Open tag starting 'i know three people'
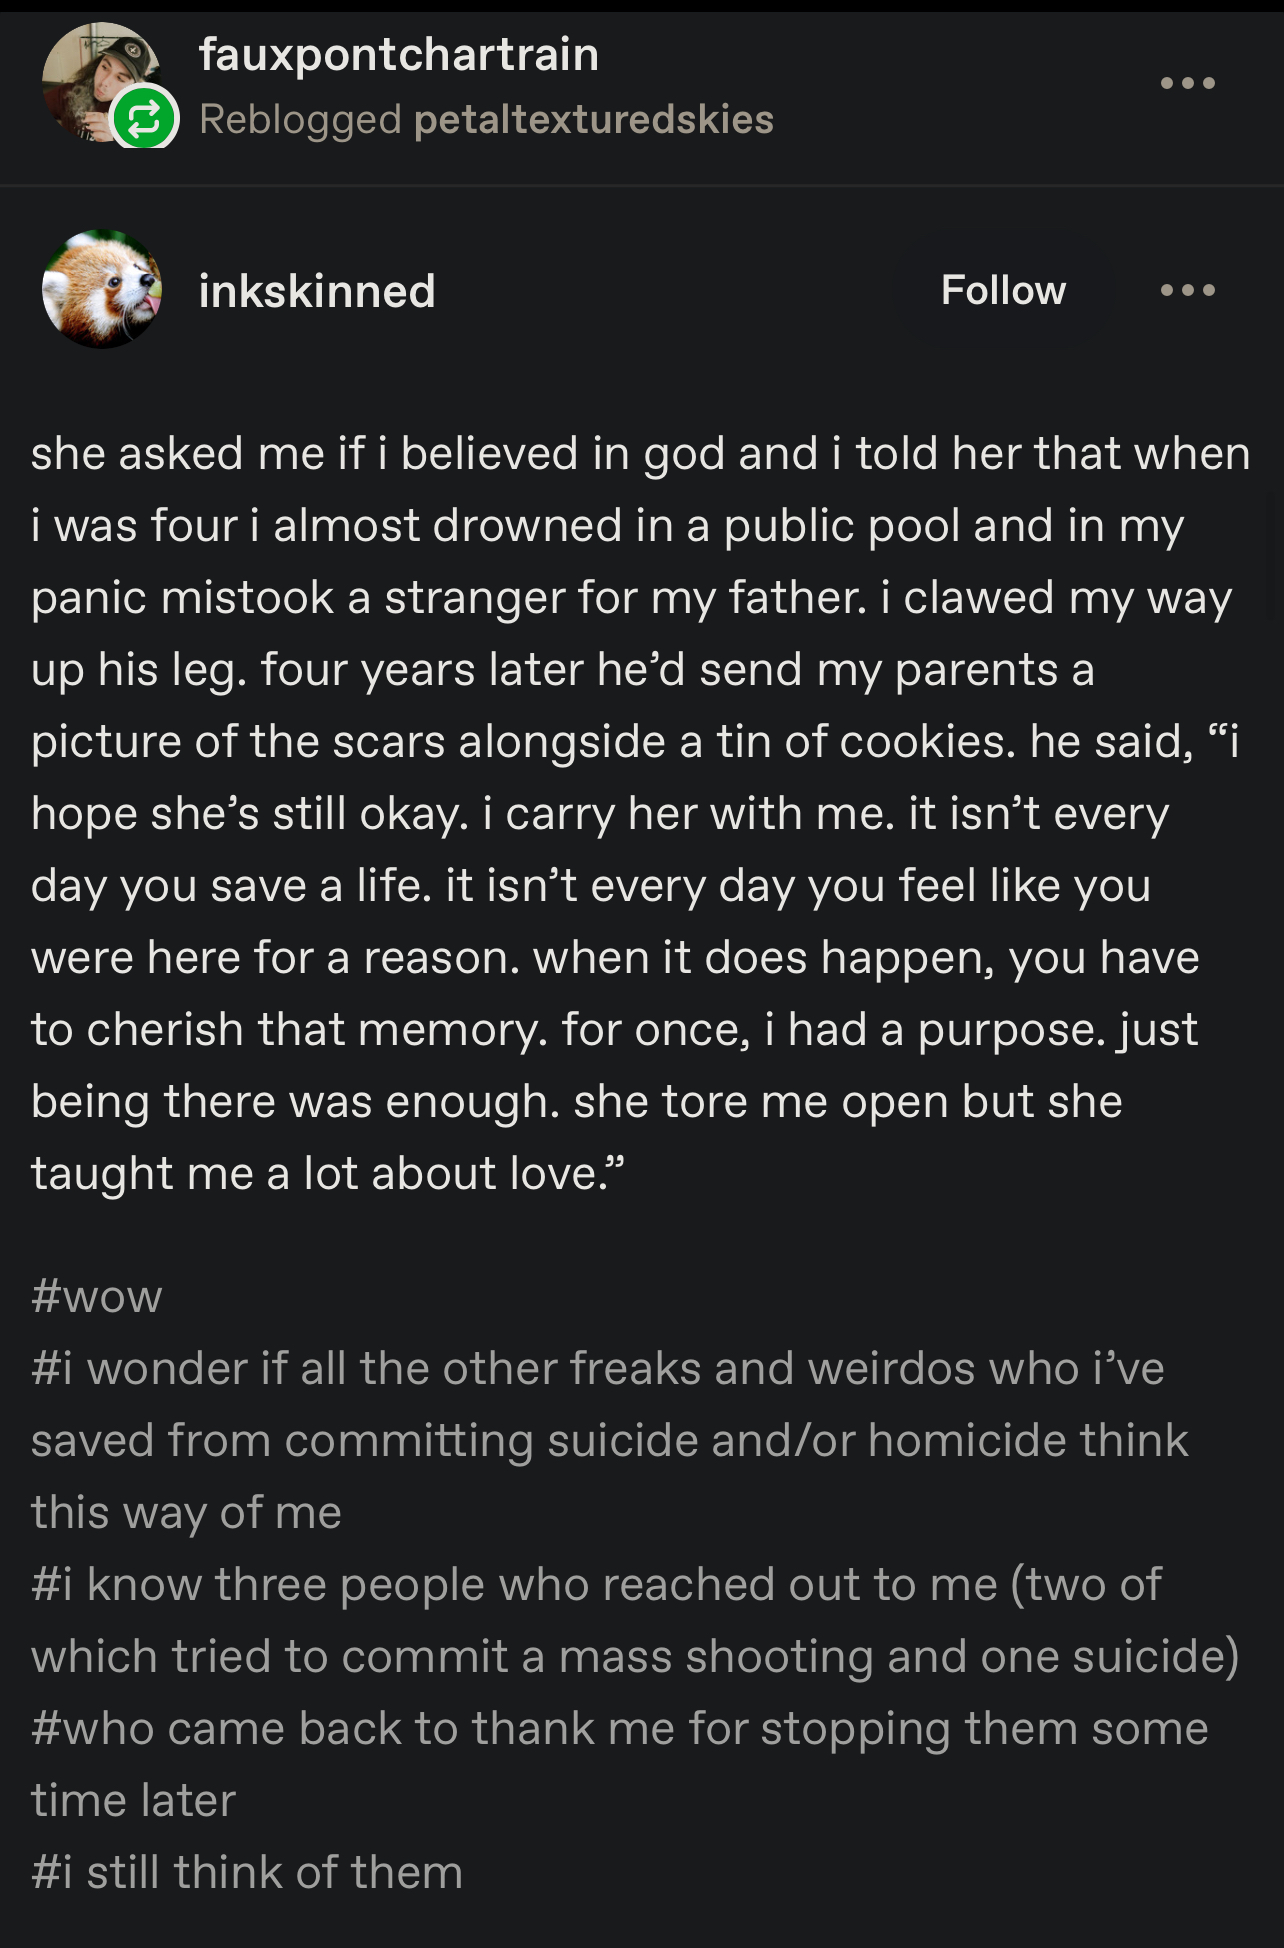 (635, 1620)
